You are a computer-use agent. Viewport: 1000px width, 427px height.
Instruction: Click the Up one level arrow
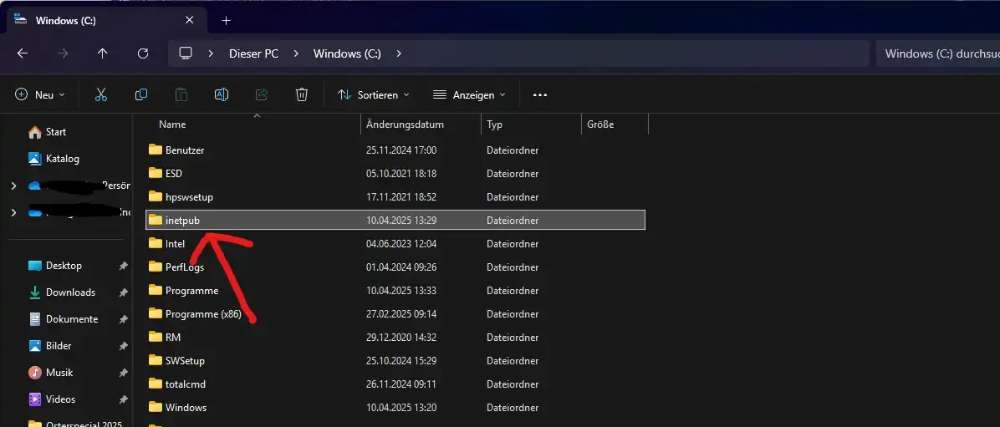click(x=103, y=54)
